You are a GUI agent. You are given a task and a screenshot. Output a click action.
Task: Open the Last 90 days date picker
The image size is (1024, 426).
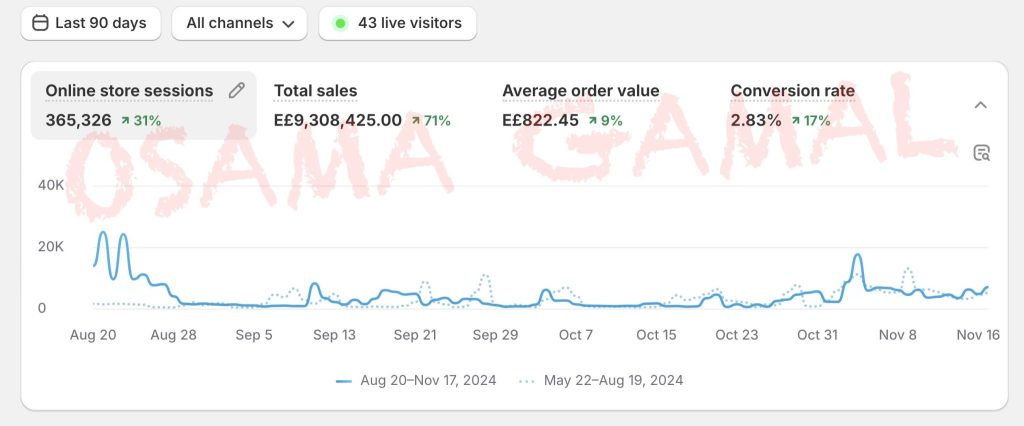[x=90, y=23]
